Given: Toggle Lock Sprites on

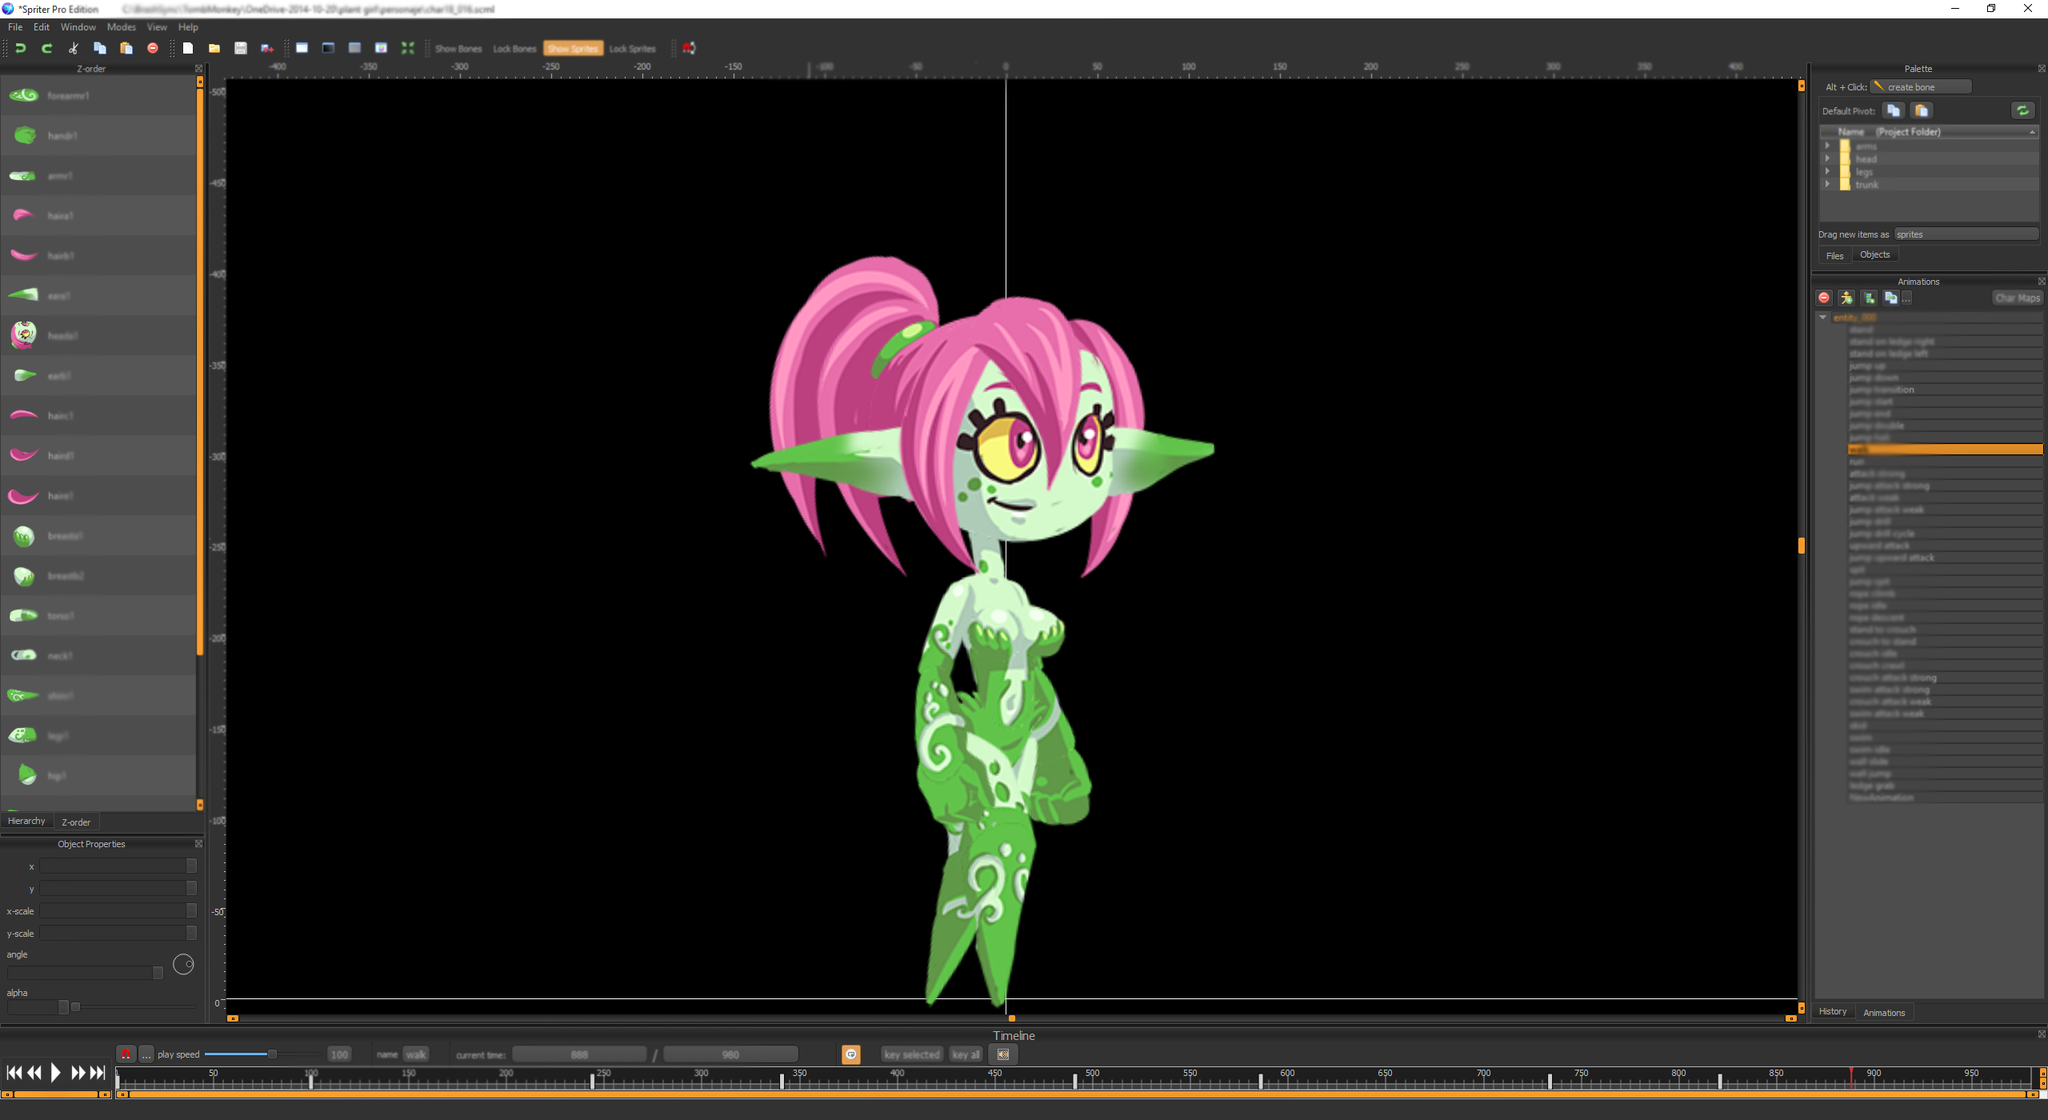Looking at the screenshot, I should pyautogui.click(x=632, y=48).
